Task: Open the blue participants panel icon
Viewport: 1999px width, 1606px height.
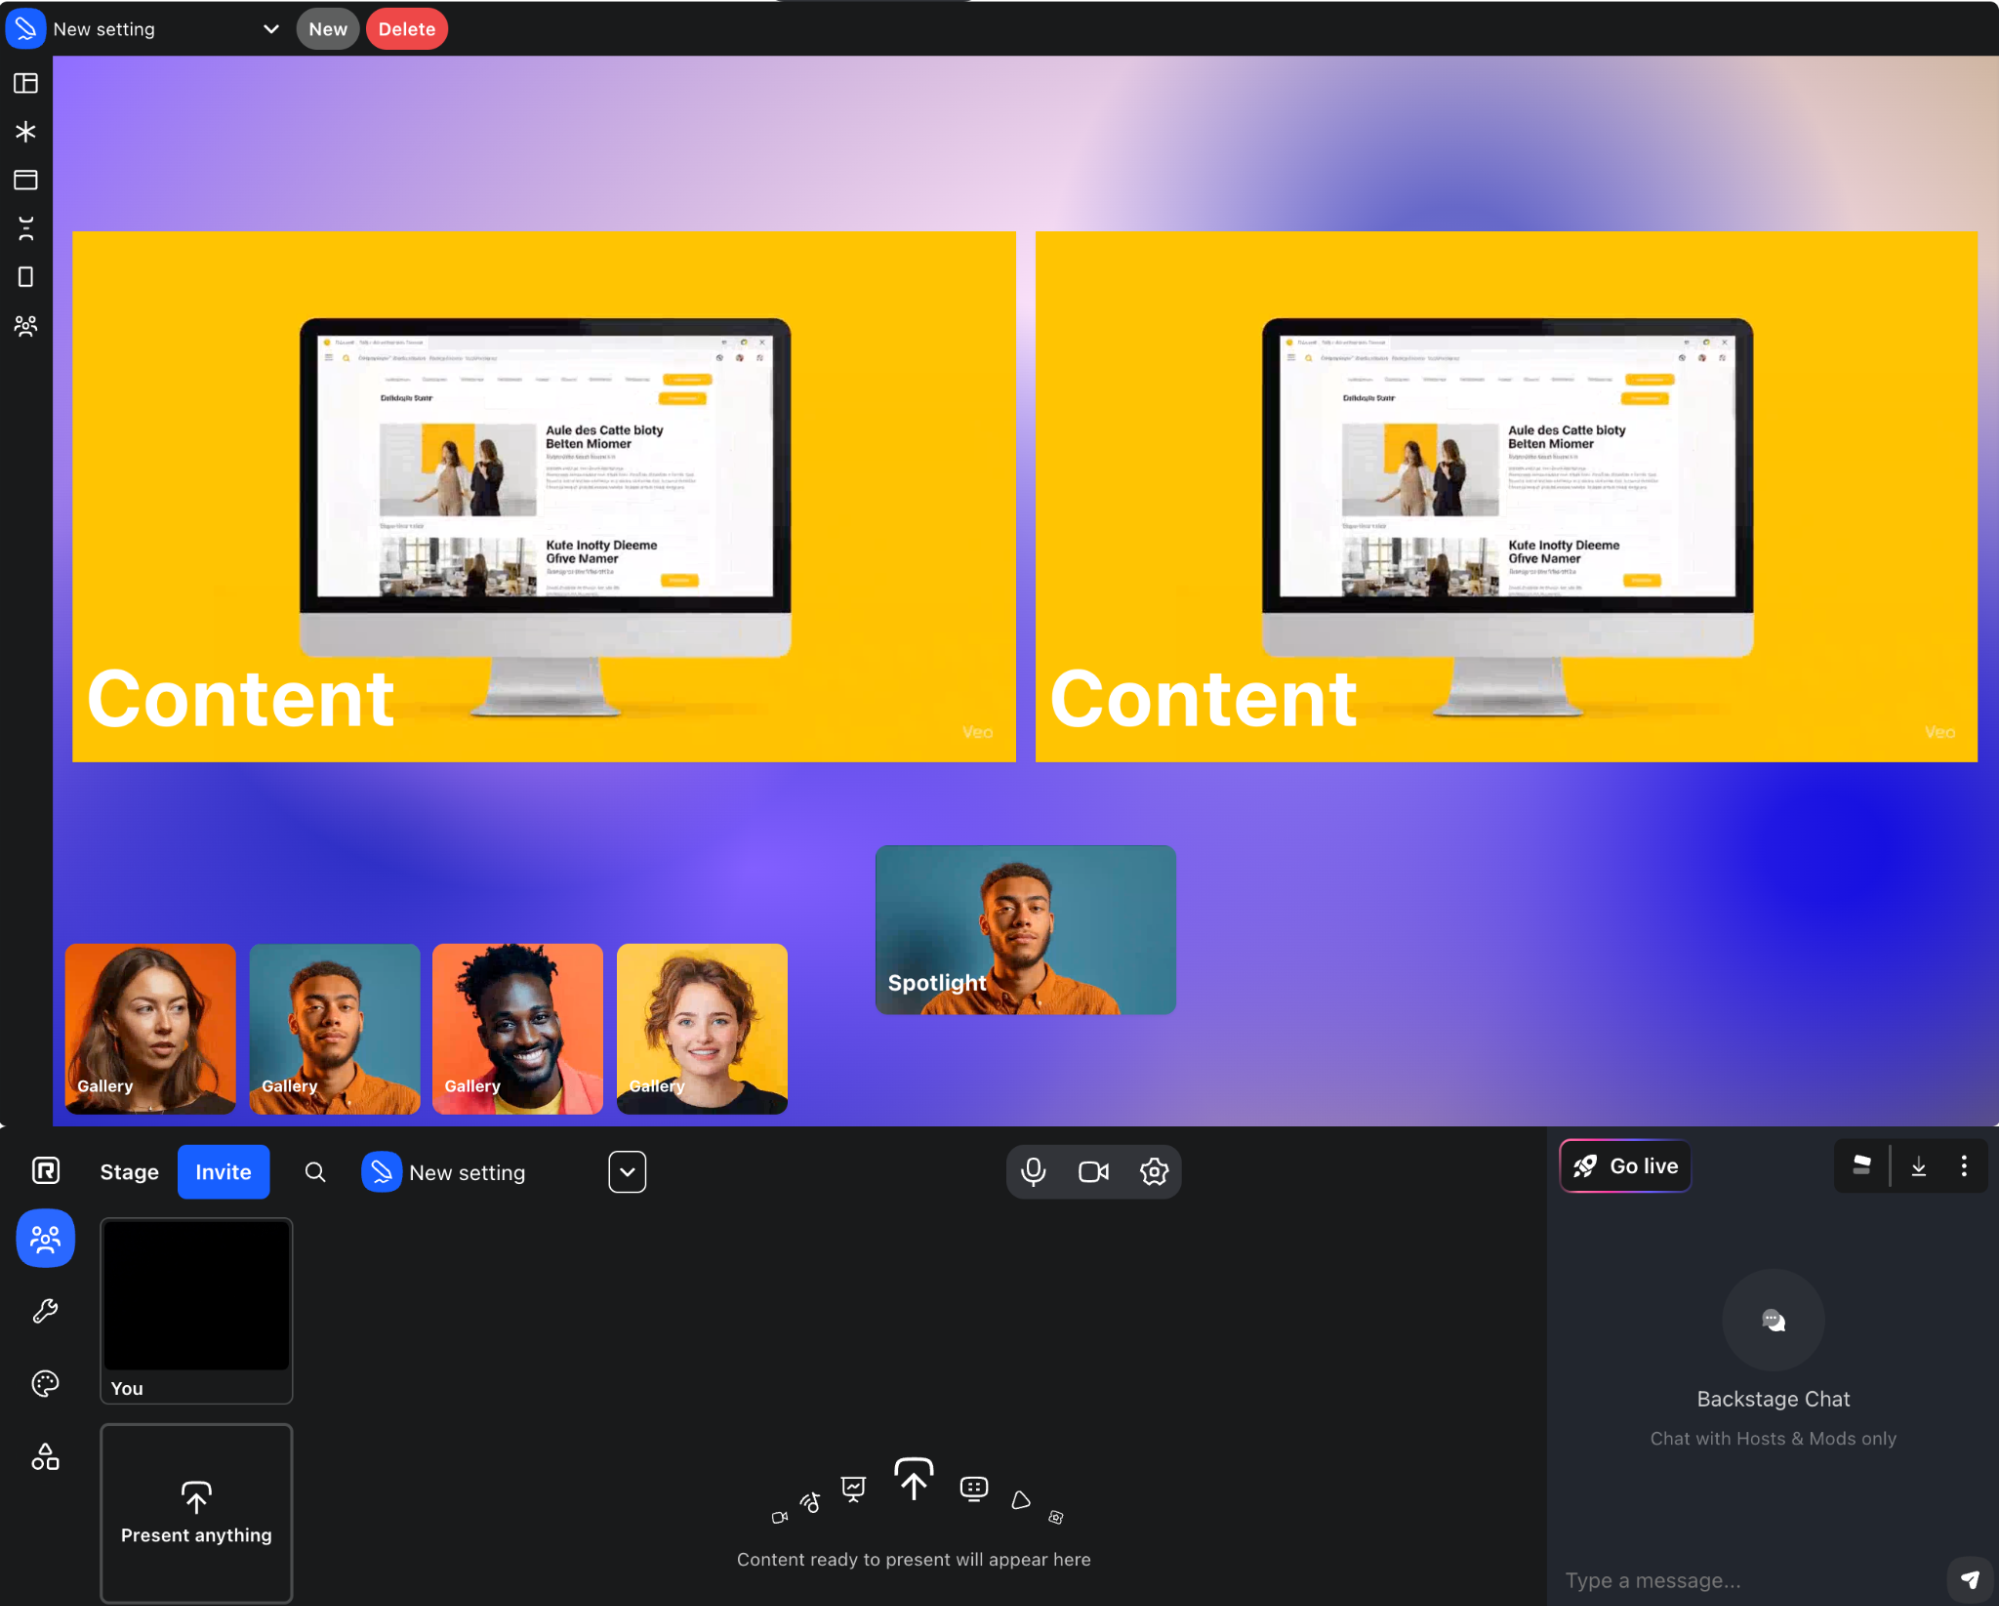Action: coord(45,1238)
